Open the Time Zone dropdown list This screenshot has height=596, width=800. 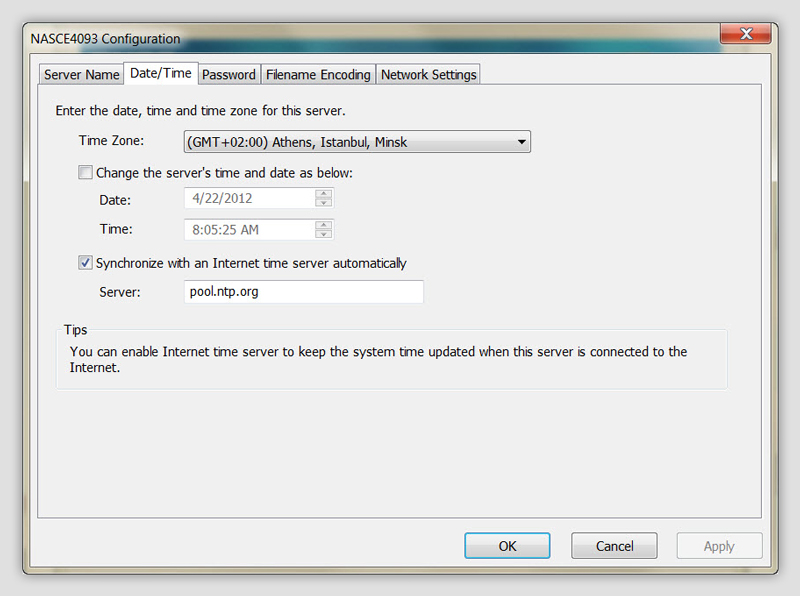tap(357, 142)
